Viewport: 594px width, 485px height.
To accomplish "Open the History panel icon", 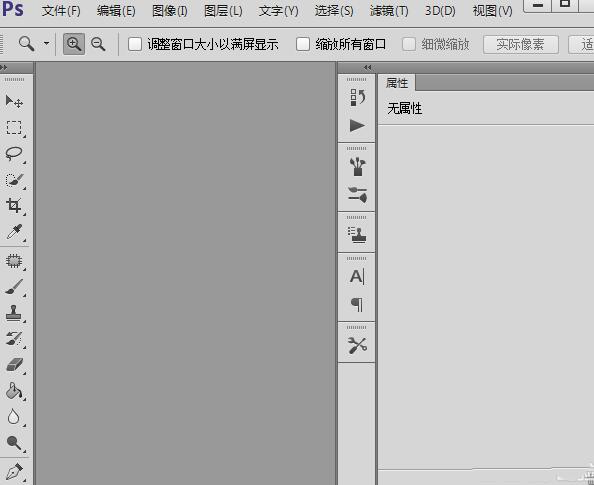I will pos(357,98).
